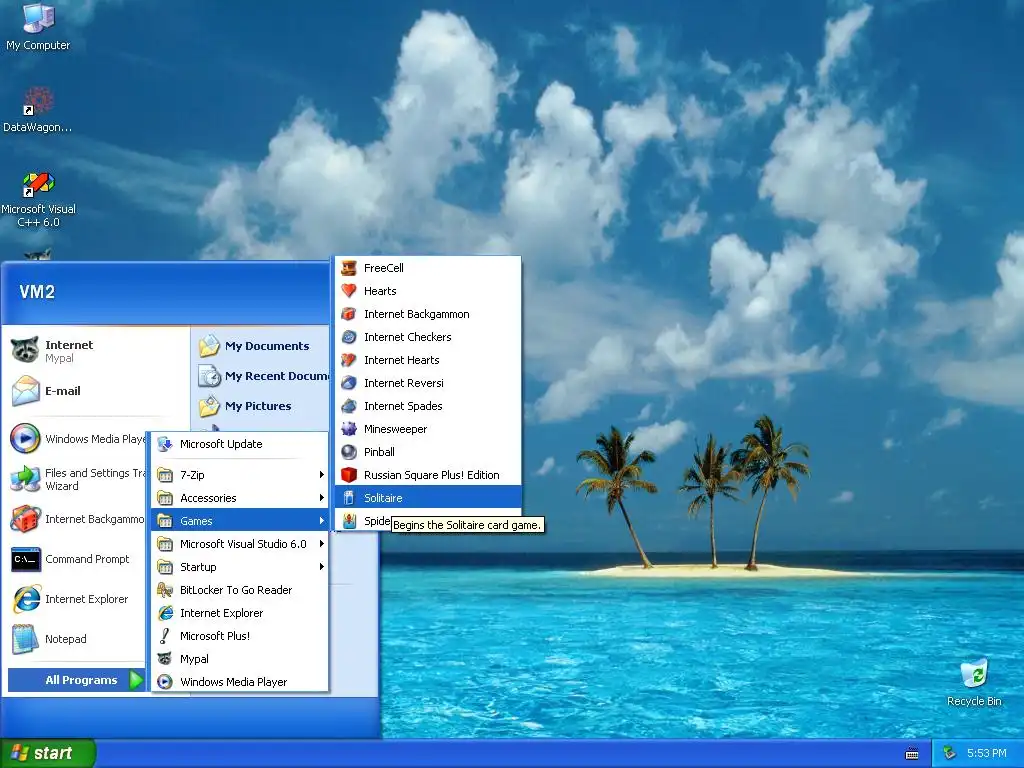
Task: Click the BitLocker To Go Reader icon
Action: pyautogui.click(x=165, y=590)
